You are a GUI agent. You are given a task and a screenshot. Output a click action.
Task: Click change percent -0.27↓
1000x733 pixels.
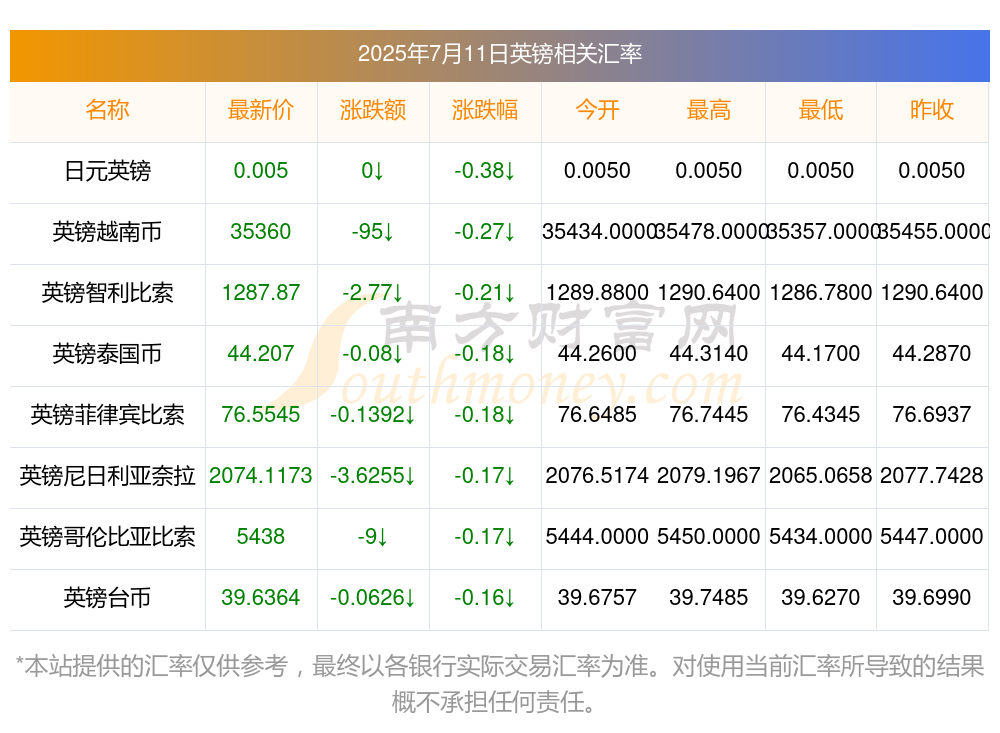485,232
